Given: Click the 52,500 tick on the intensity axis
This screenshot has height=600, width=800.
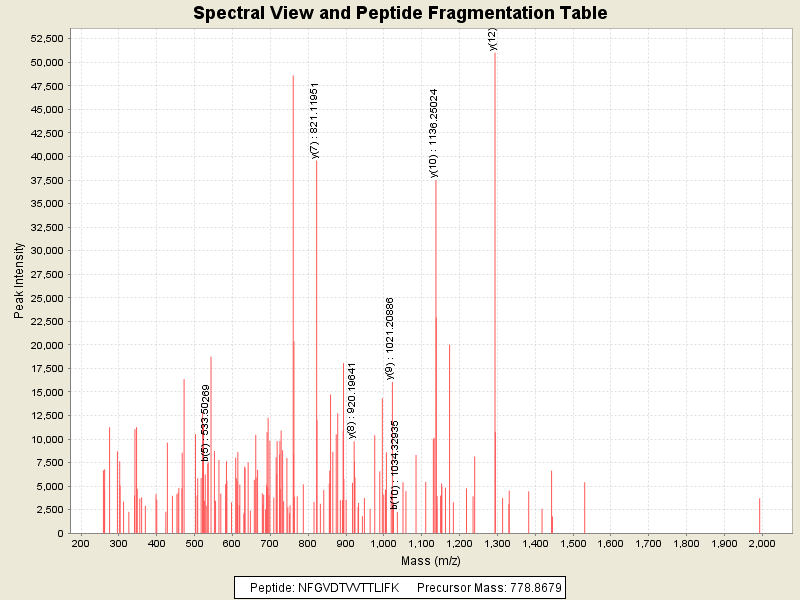Looking at the screenshot, I should (x=48, y=38).
